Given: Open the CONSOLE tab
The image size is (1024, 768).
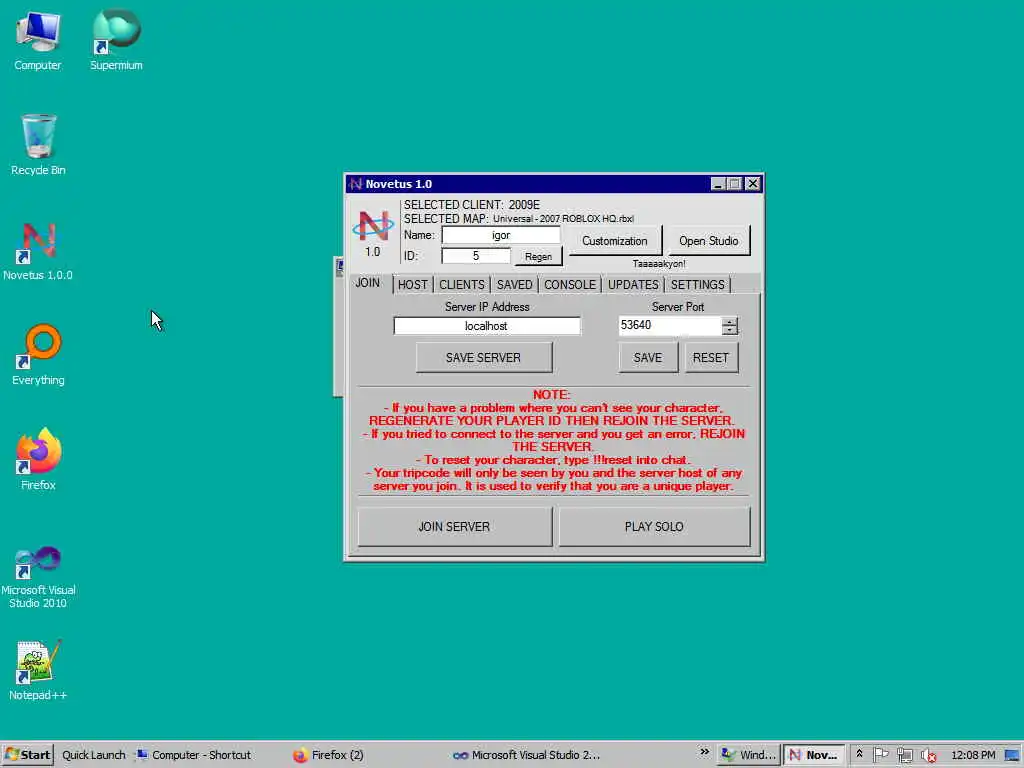Looking at the screenshot, I should pos(570,285).
